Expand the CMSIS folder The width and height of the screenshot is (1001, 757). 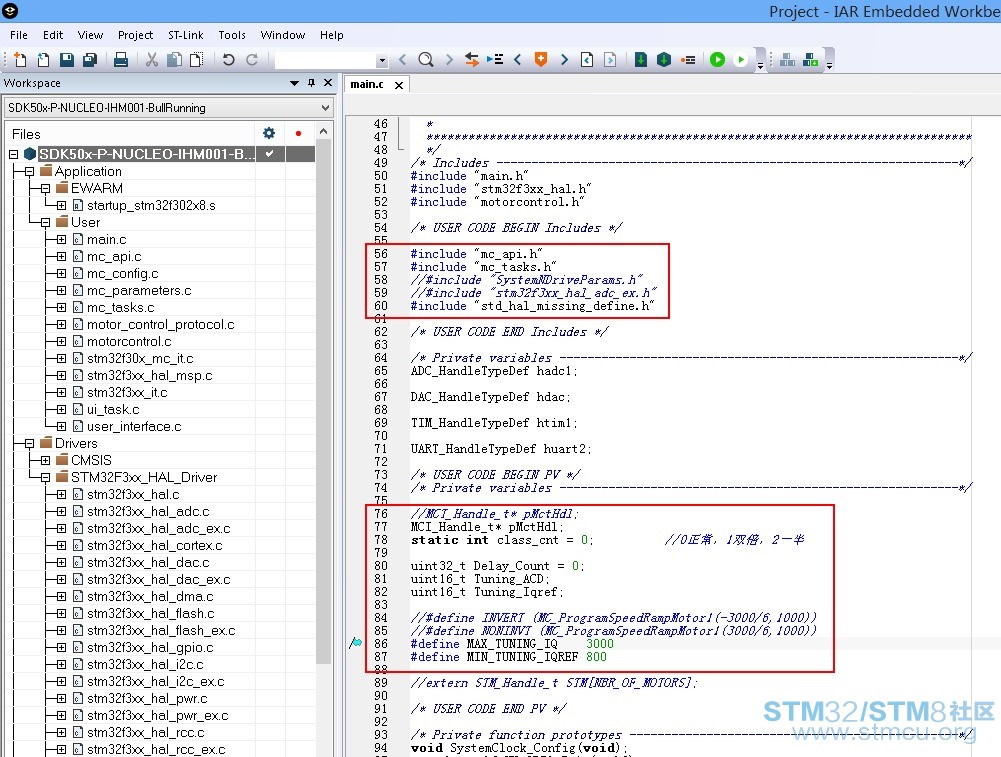click(x=45, y=460)
